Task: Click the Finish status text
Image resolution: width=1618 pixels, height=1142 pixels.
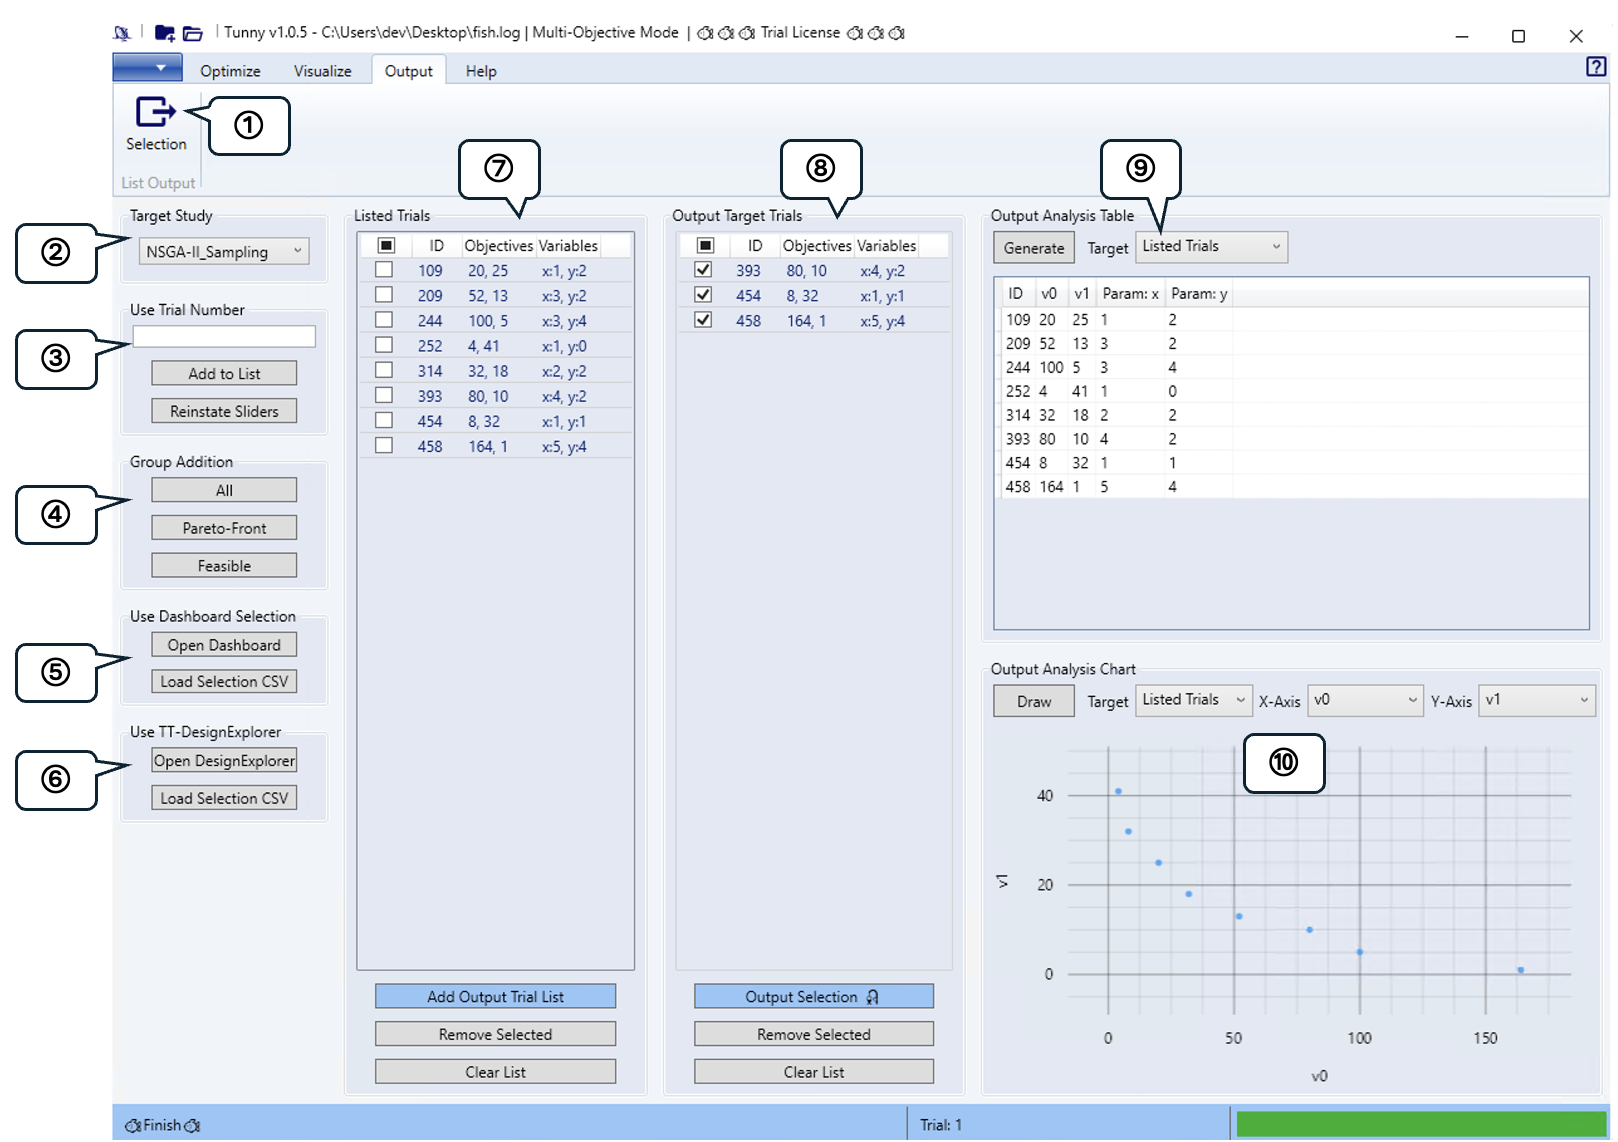Action: click(x=162, y=1125)
